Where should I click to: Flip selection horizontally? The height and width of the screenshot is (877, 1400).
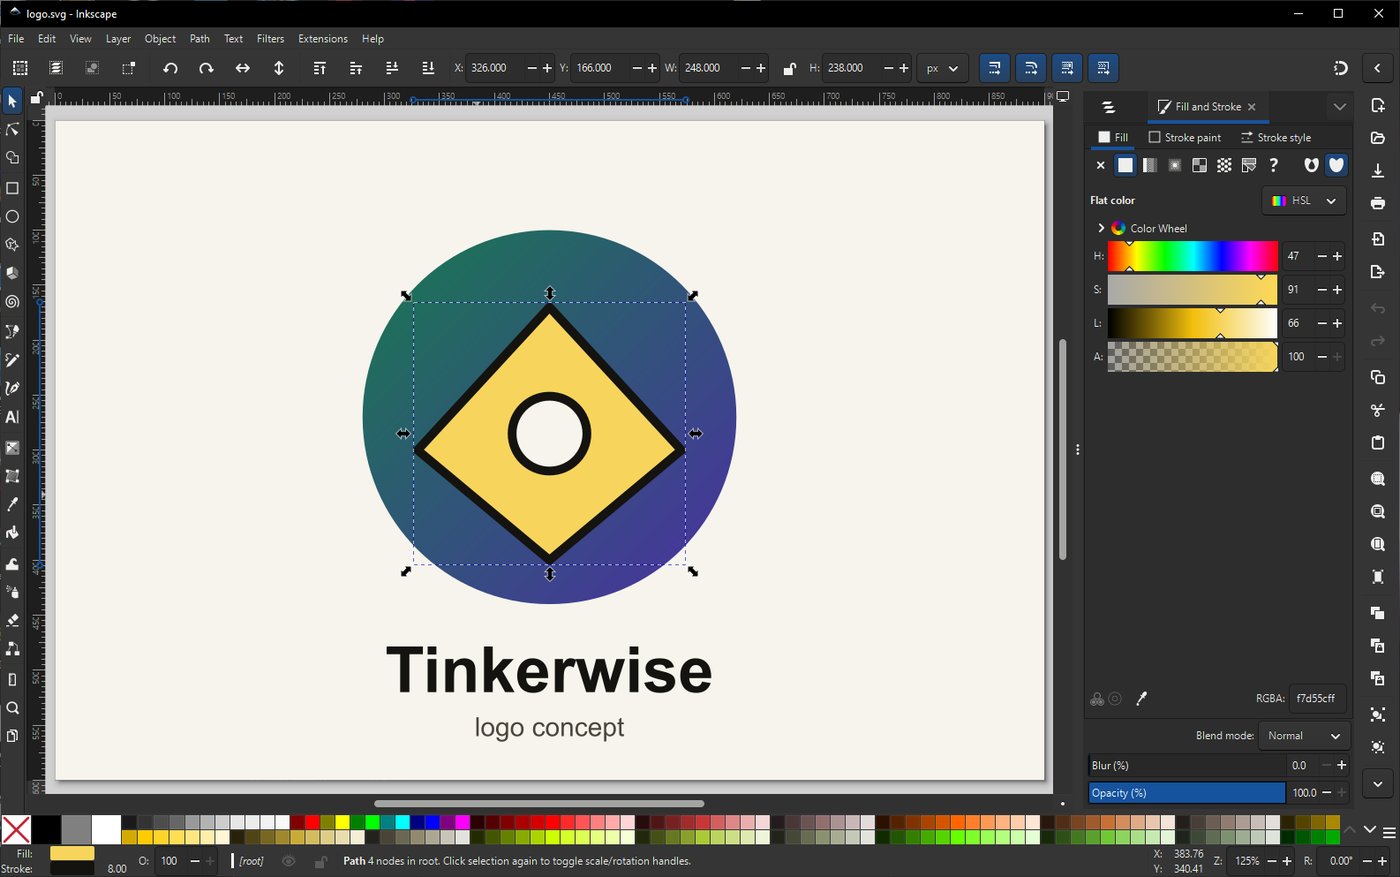(242, 68)
